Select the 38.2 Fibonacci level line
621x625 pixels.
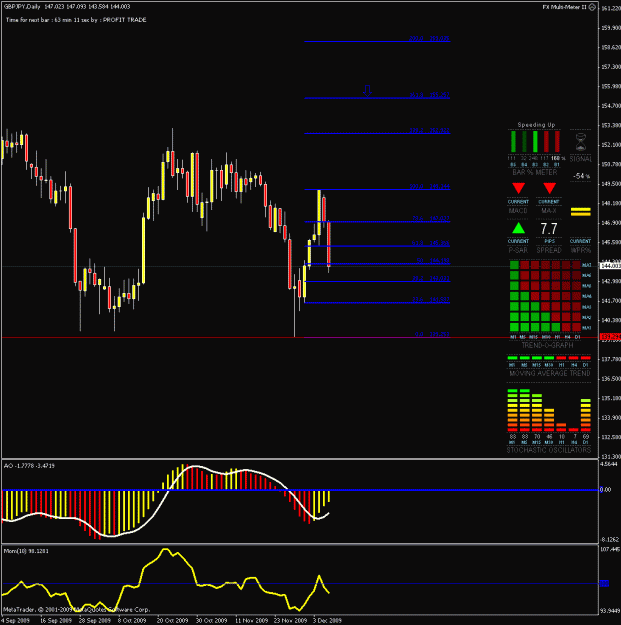pos(377,281)
